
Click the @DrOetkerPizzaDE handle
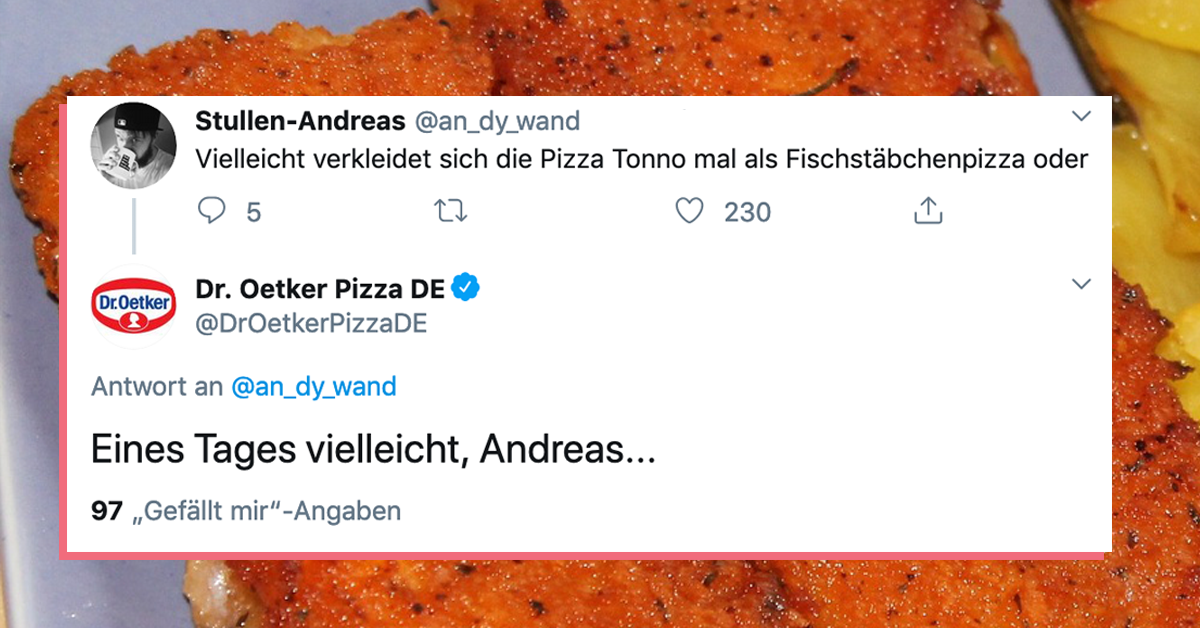311,324
